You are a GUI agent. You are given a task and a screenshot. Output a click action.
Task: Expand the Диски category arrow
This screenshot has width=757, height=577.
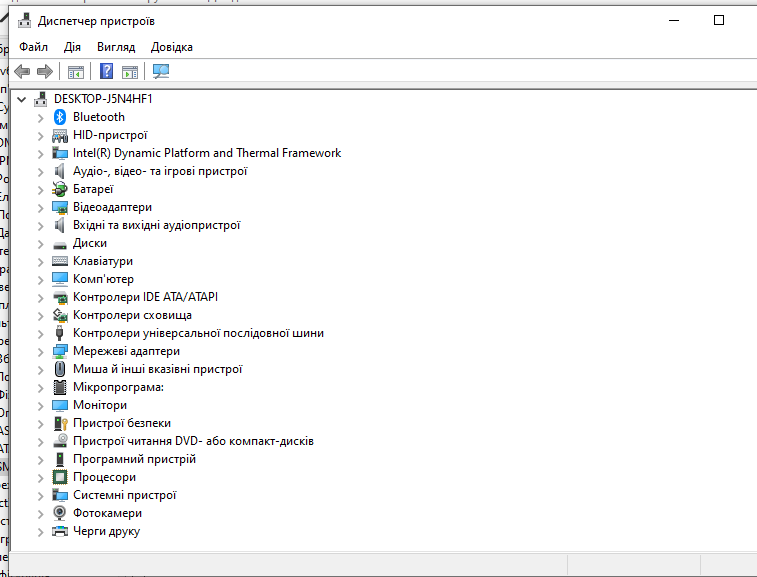41,244
